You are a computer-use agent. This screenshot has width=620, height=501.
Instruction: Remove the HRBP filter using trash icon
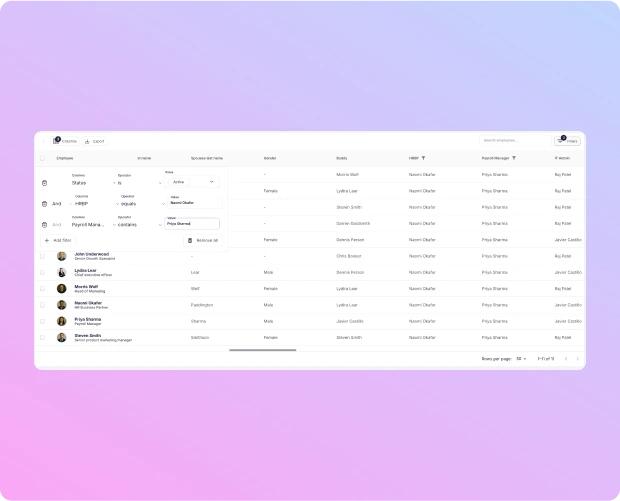point(45,204)
